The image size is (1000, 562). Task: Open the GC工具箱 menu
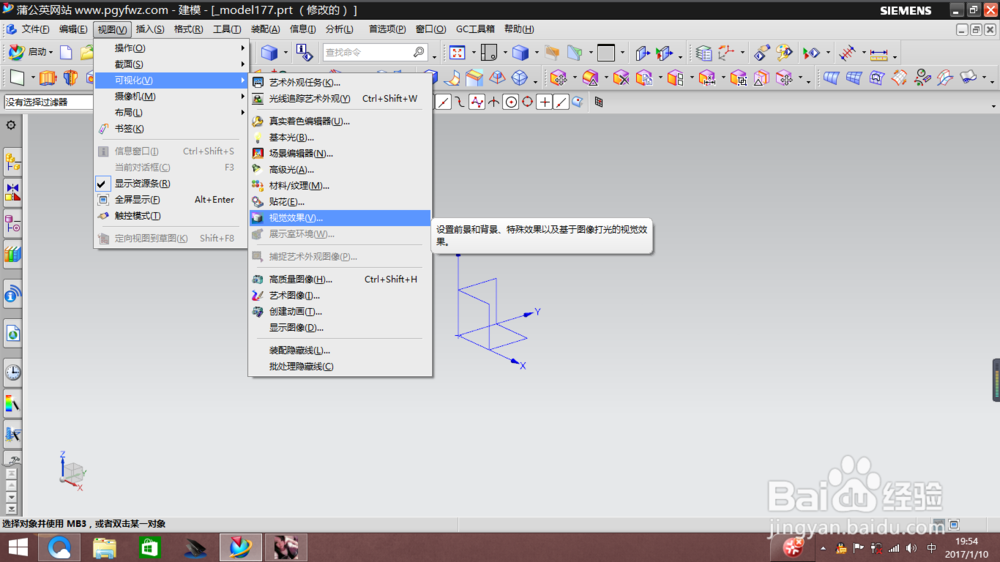475,29
